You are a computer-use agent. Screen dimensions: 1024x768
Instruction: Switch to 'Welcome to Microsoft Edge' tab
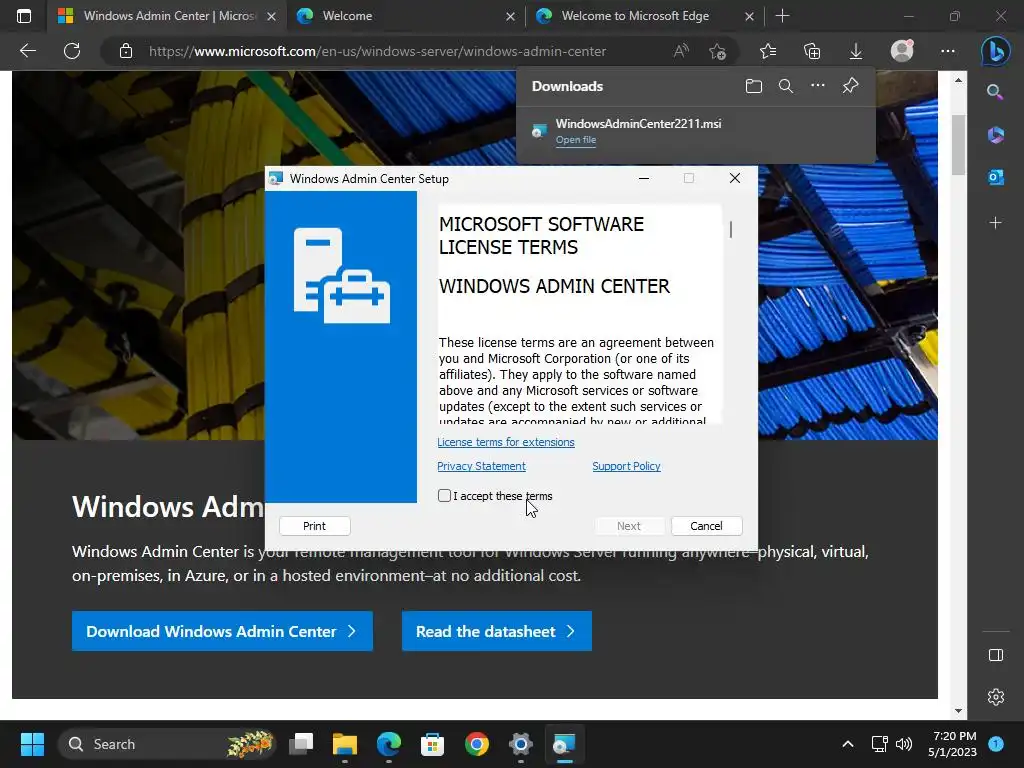tap(645, 16)
